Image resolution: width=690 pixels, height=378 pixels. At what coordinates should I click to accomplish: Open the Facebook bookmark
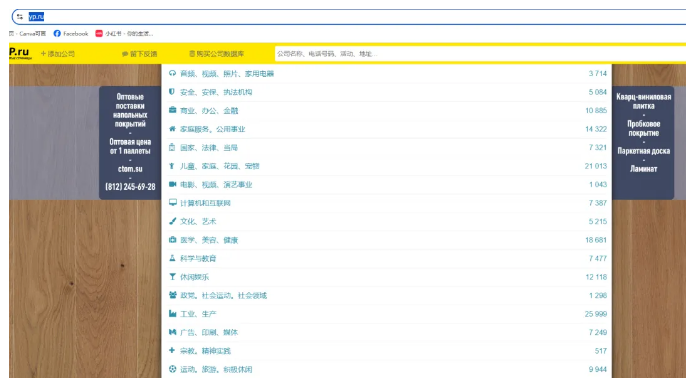[x=71, y=33]
